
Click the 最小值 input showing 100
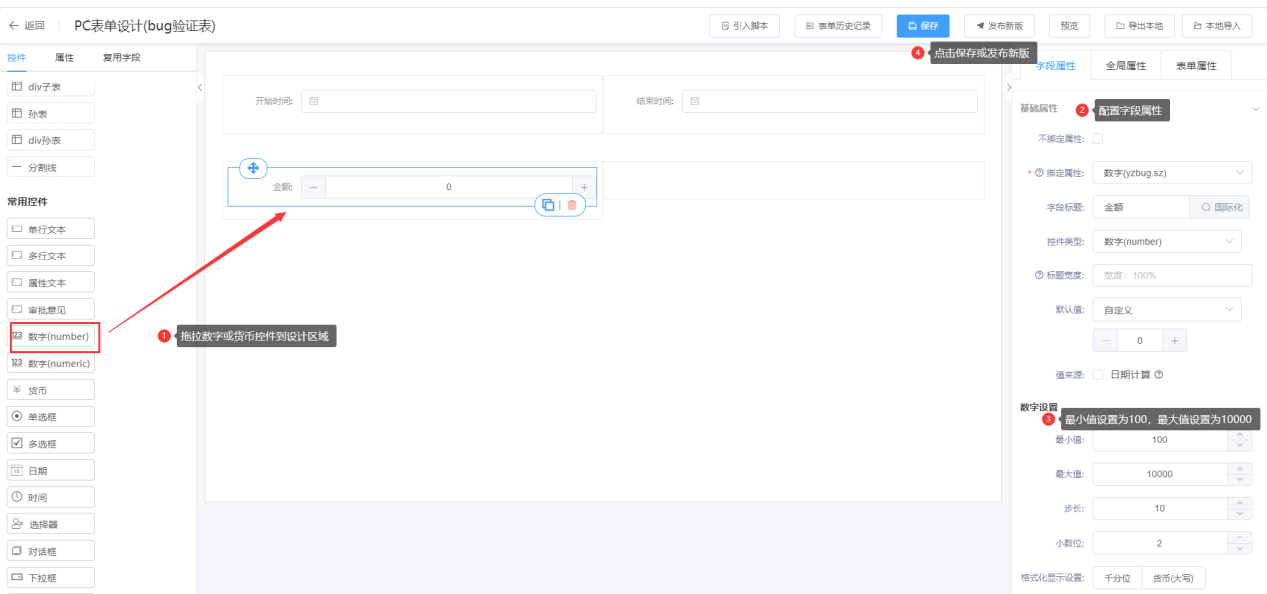coord(1160,440)
